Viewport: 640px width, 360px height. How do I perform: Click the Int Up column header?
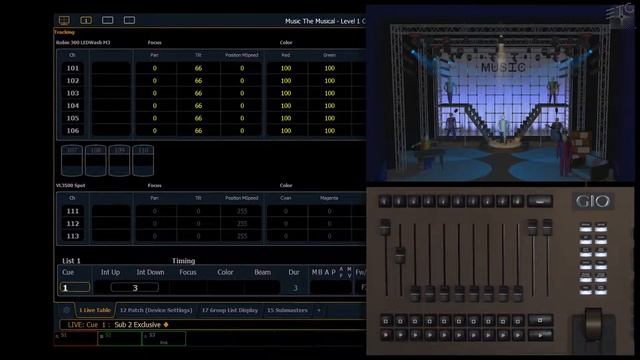click(110, 272)
